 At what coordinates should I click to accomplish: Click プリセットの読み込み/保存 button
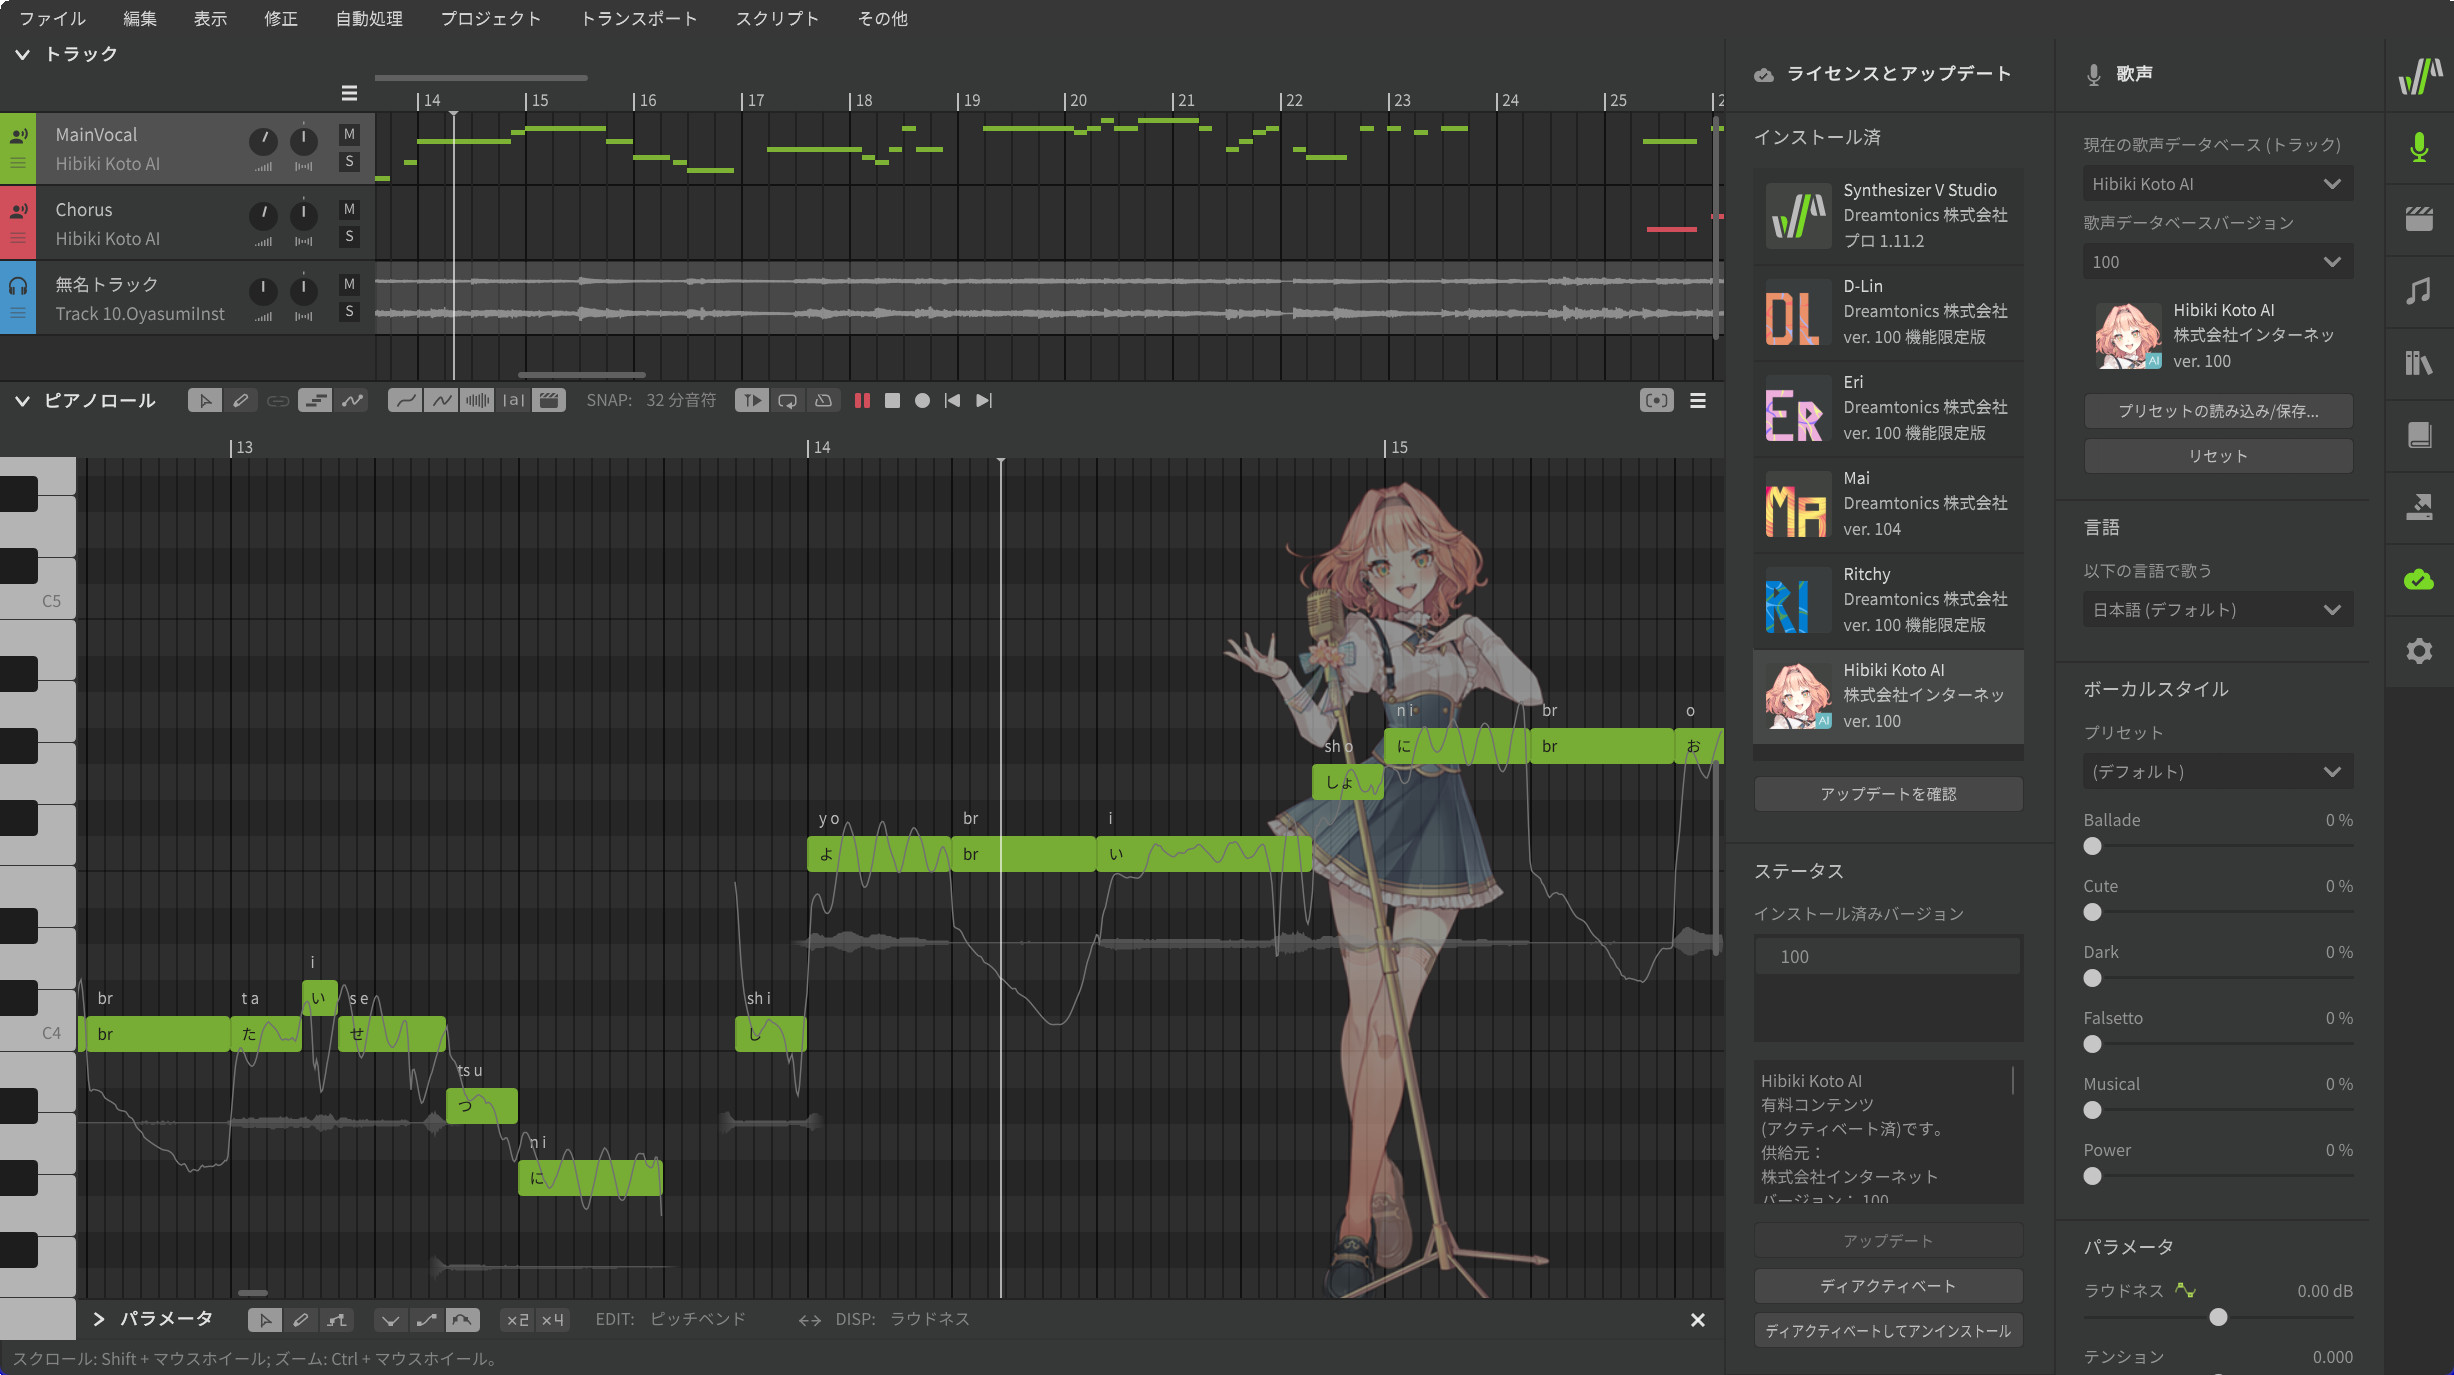(2218, 411)
